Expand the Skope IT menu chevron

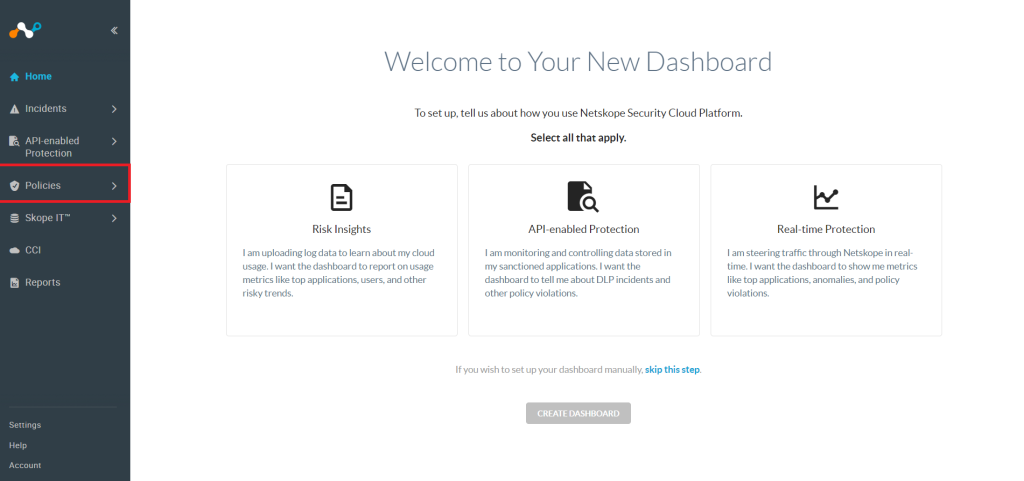[114, 219]
